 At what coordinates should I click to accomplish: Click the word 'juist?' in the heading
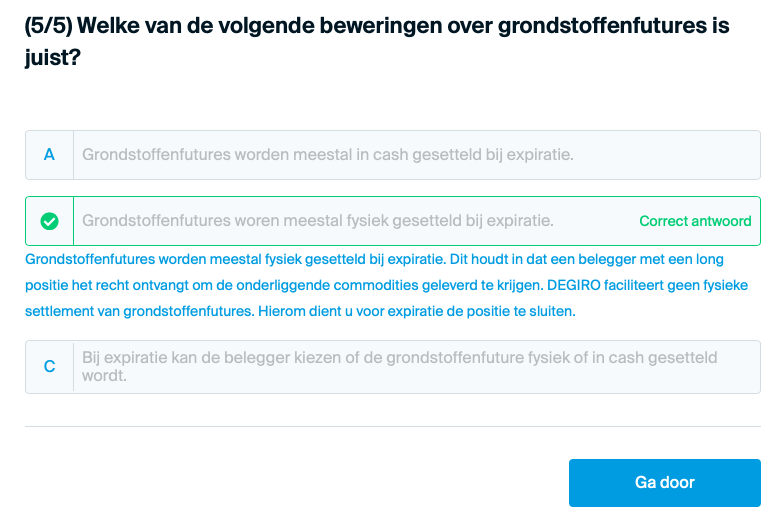(53, 57)
